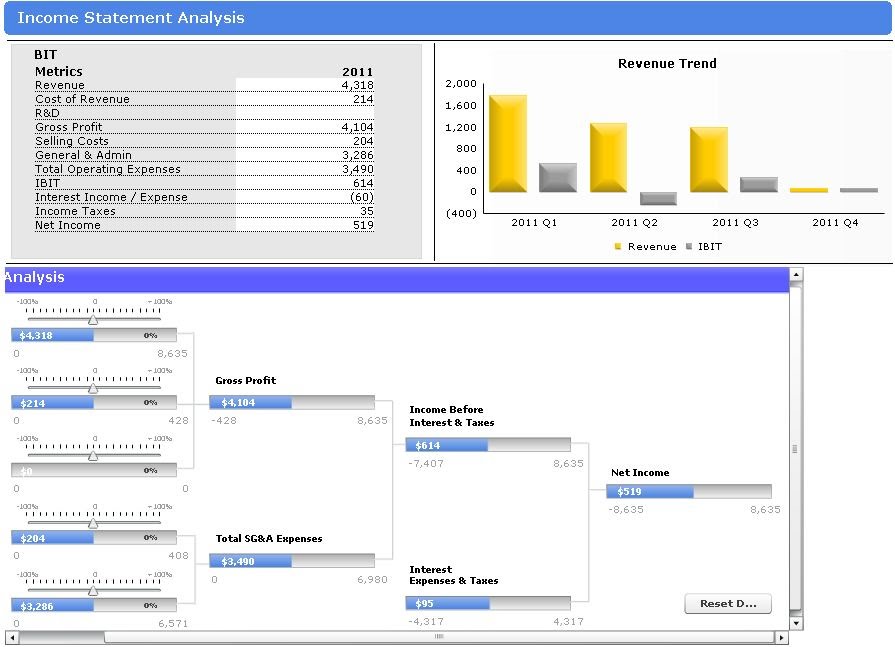The width and height of the screenshot is (895, 647).
Task: Click the Net Income row in metrics table
Action: point(204,225)
